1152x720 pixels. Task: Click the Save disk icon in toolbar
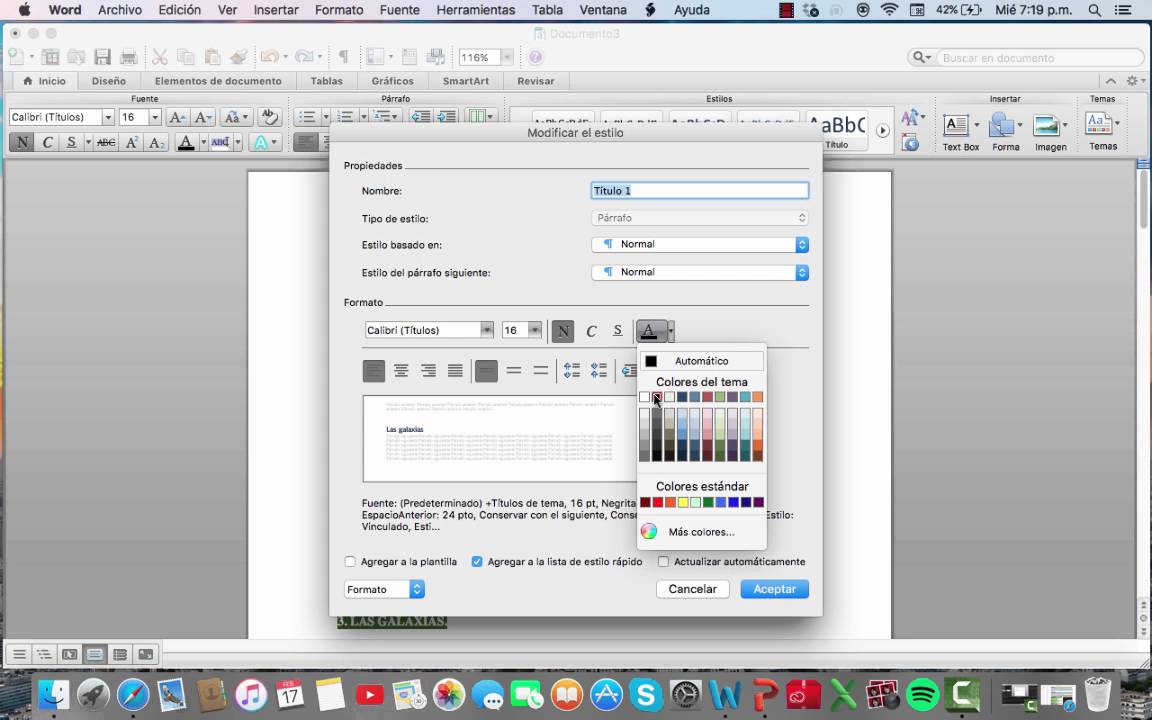point(102,57)
